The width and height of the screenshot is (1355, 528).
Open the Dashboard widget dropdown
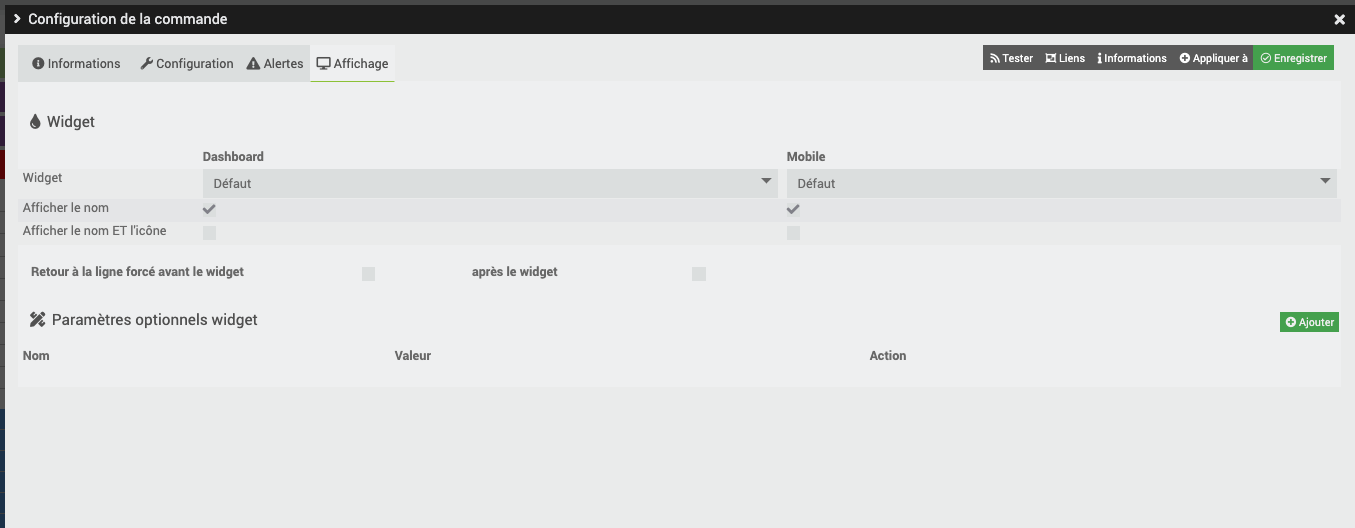tap(490, 183)
